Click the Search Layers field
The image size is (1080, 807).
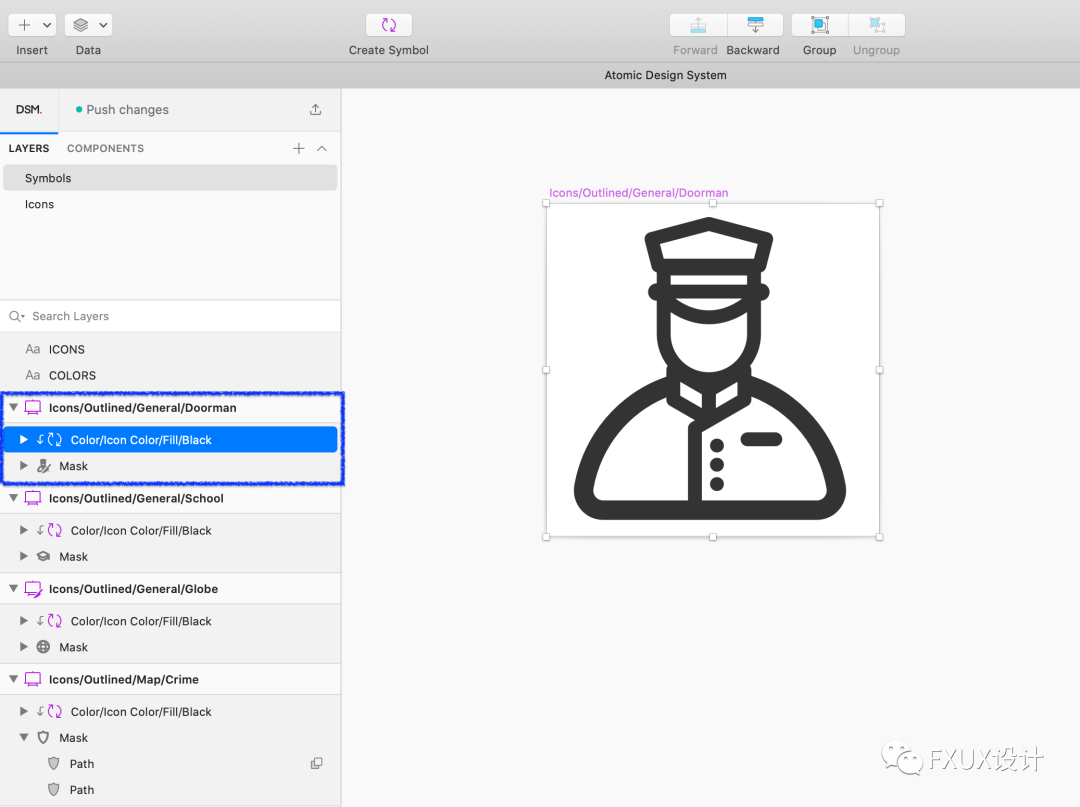[x=170, y=316]
